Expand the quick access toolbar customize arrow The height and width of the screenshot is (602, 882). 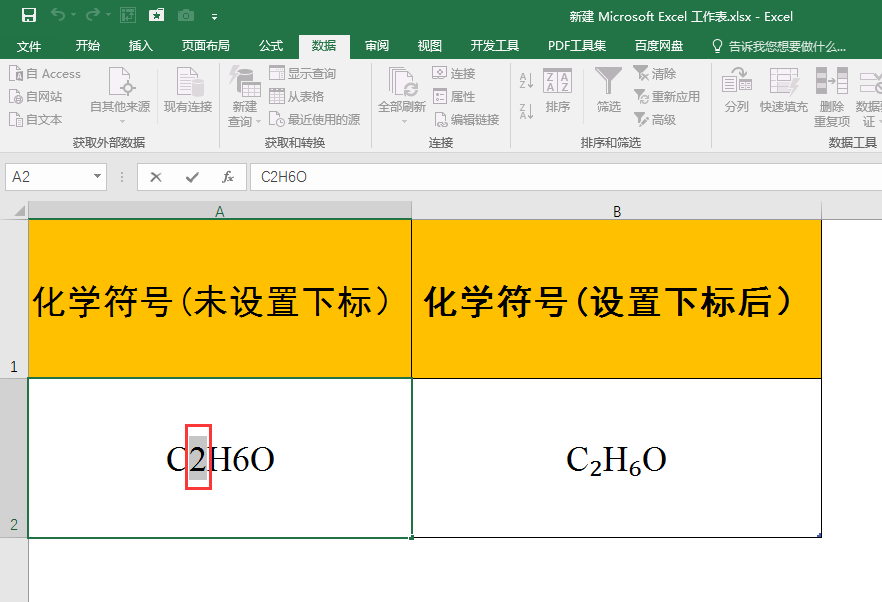(x=214, y=17)
